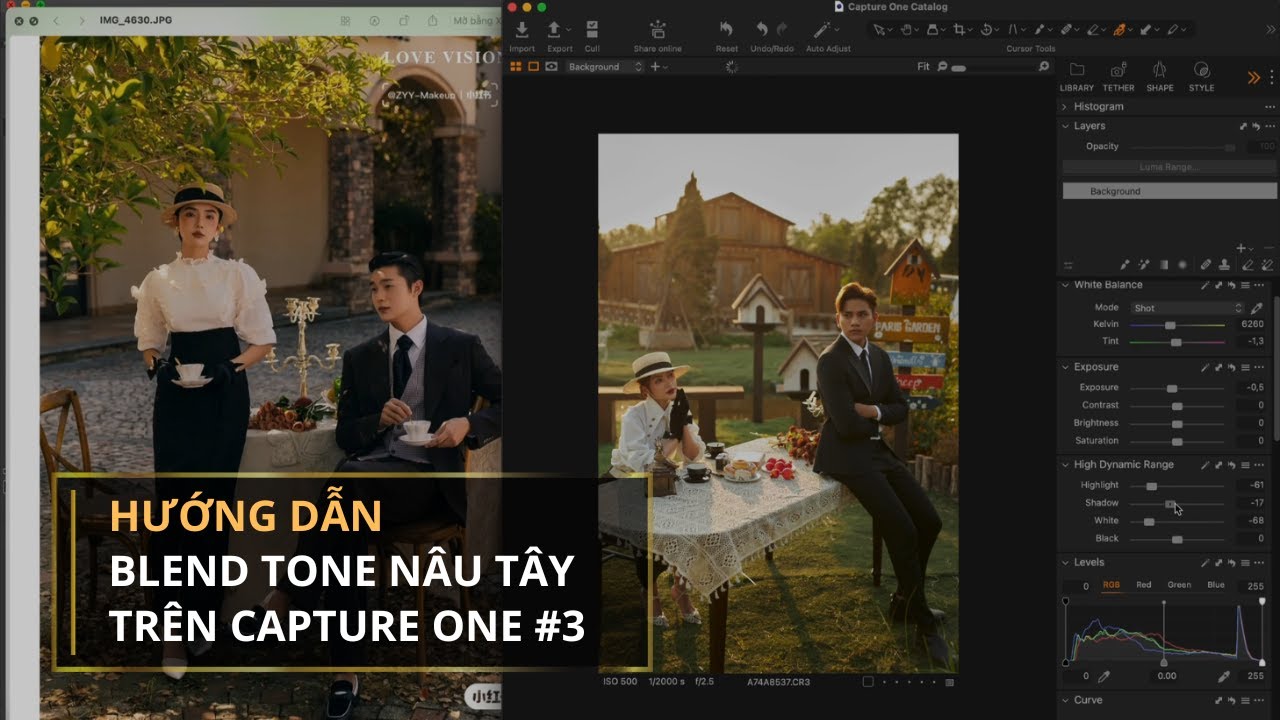Select the Pan hand cursor tool
The height and width of the screenshot is (720, 1280).
click(906, 30)
